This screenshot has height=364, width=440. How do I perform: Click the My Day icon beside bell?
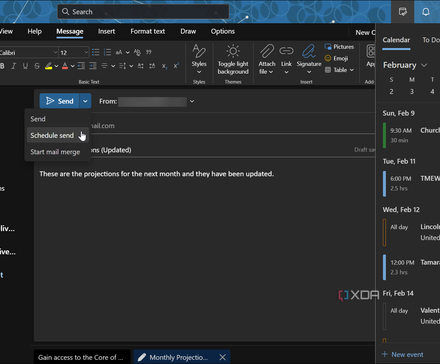(403, 12)
